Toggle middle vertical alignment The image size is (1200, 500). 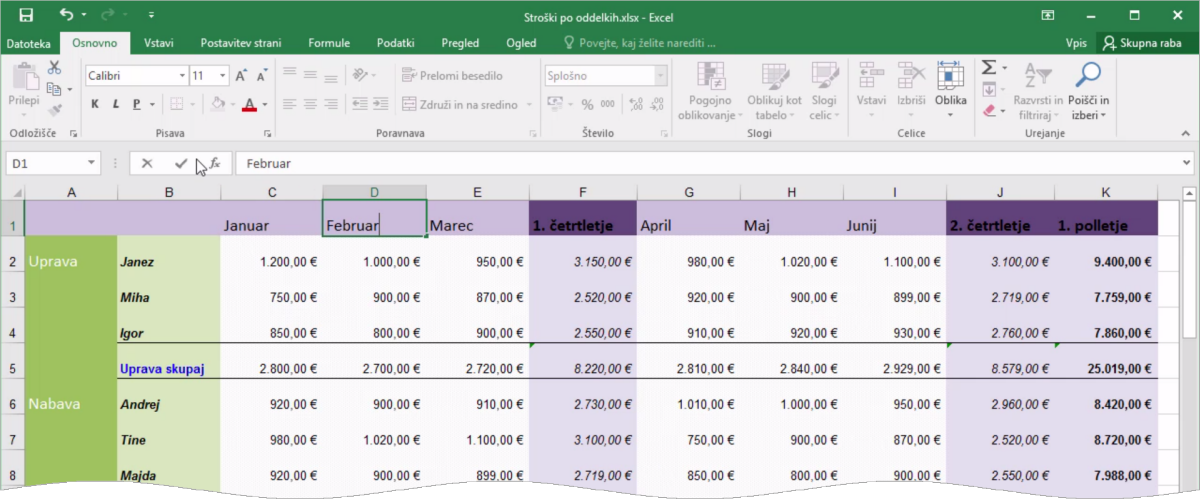pos(310,76)
